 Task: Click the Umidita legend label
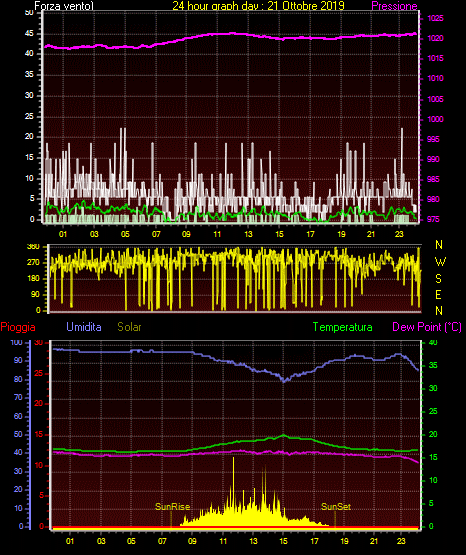pos(84,327)
